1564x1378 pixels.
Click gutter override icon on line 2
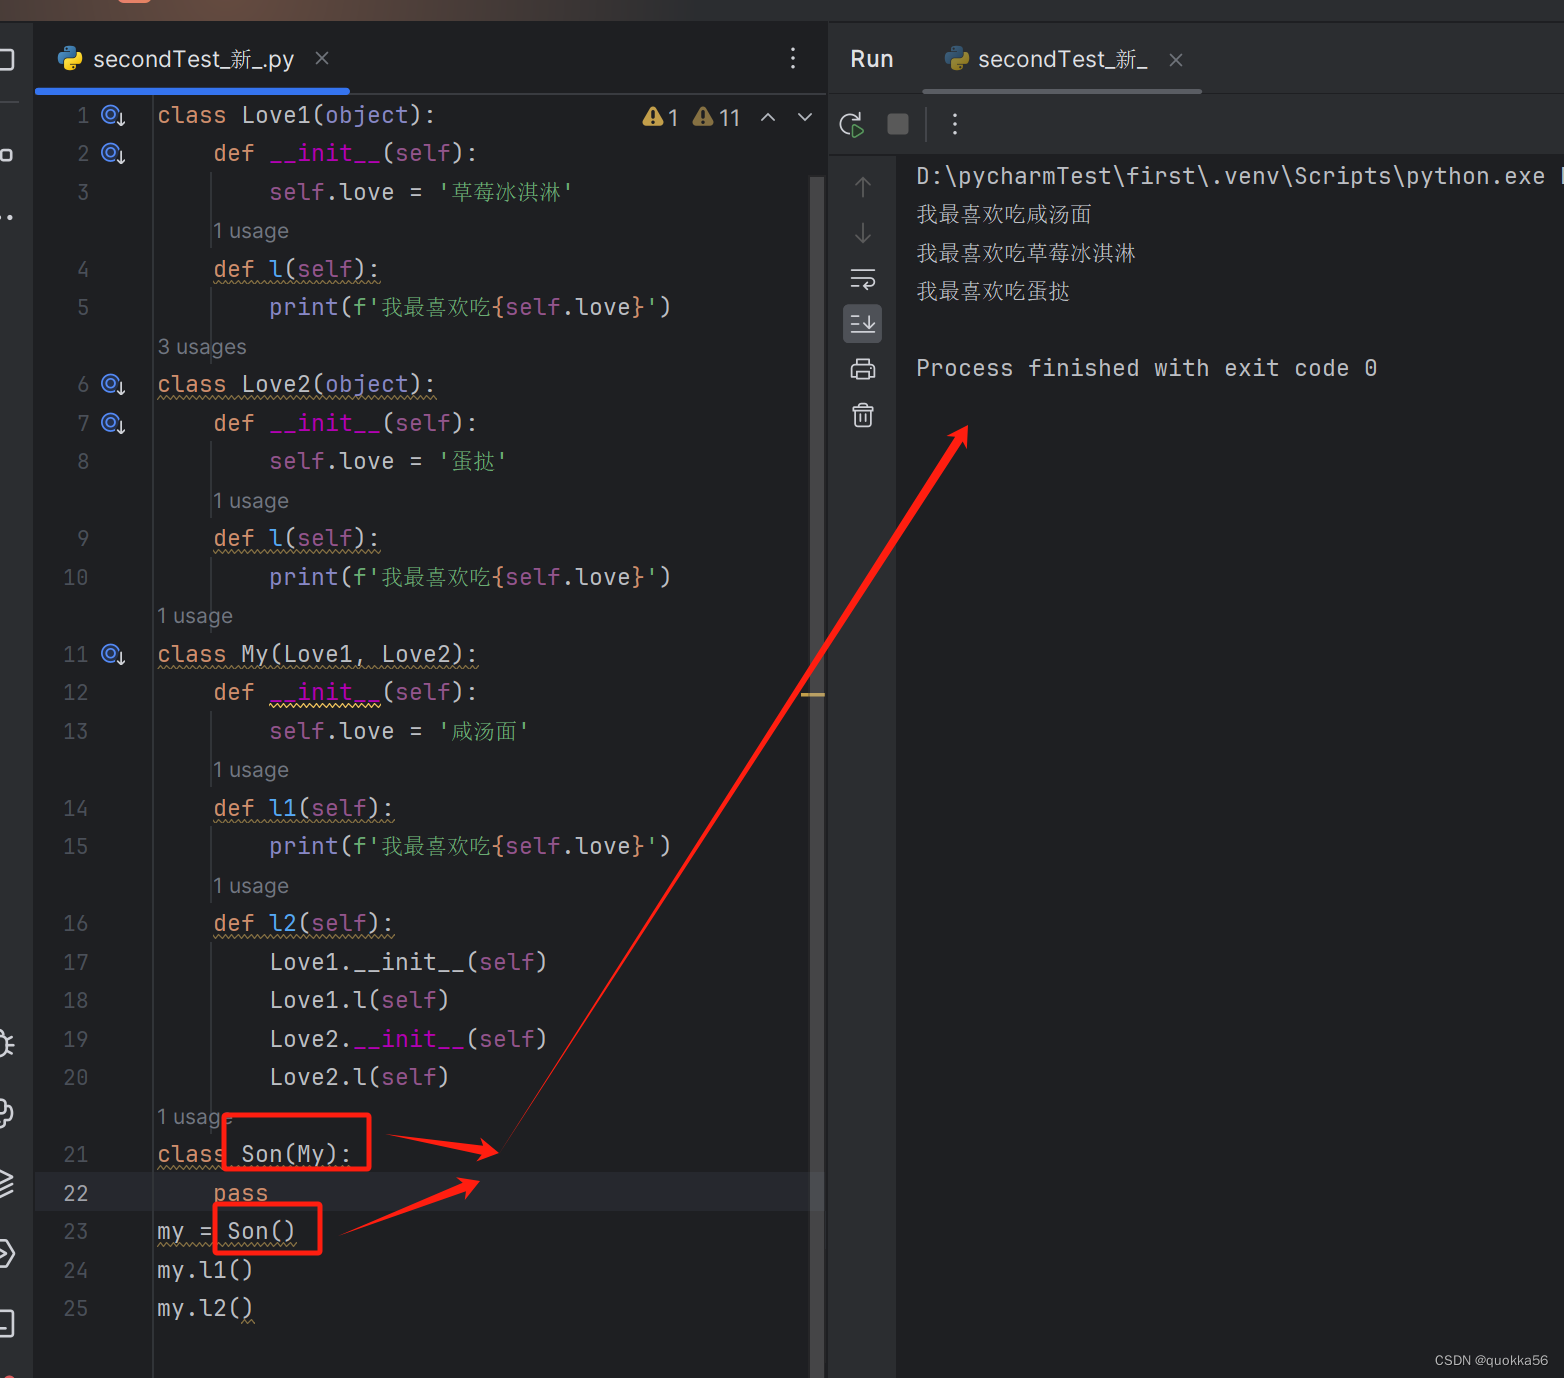click(113, 154)
